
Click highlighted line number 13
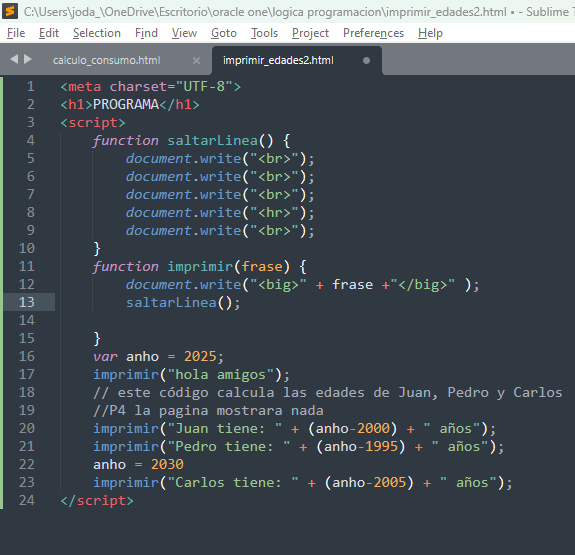[27, 302]
